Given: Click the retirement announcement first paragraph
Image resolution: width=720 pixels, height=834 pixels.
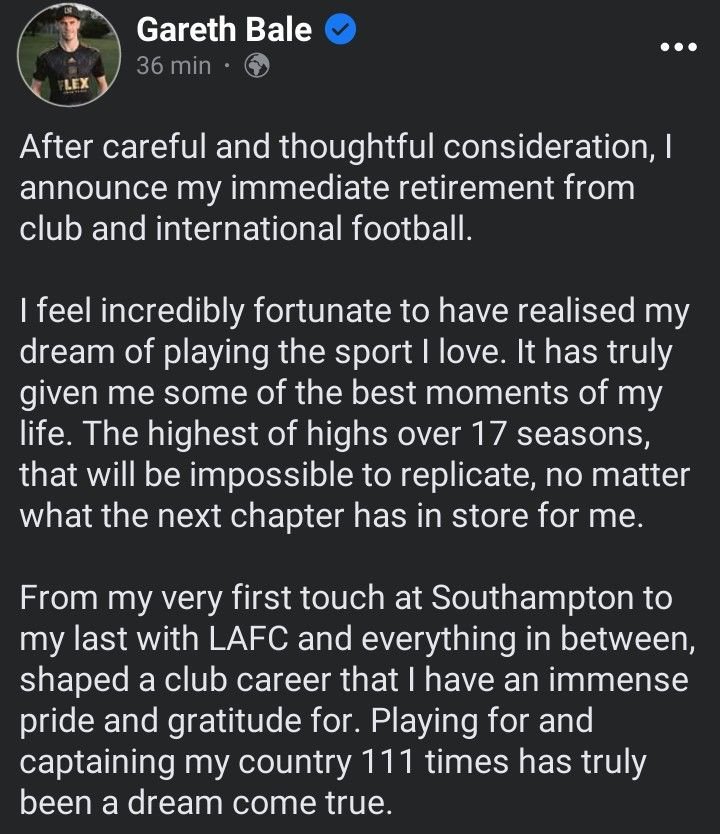Looking at the screenshot, I should pyautogui.click(x=340, y=185).
